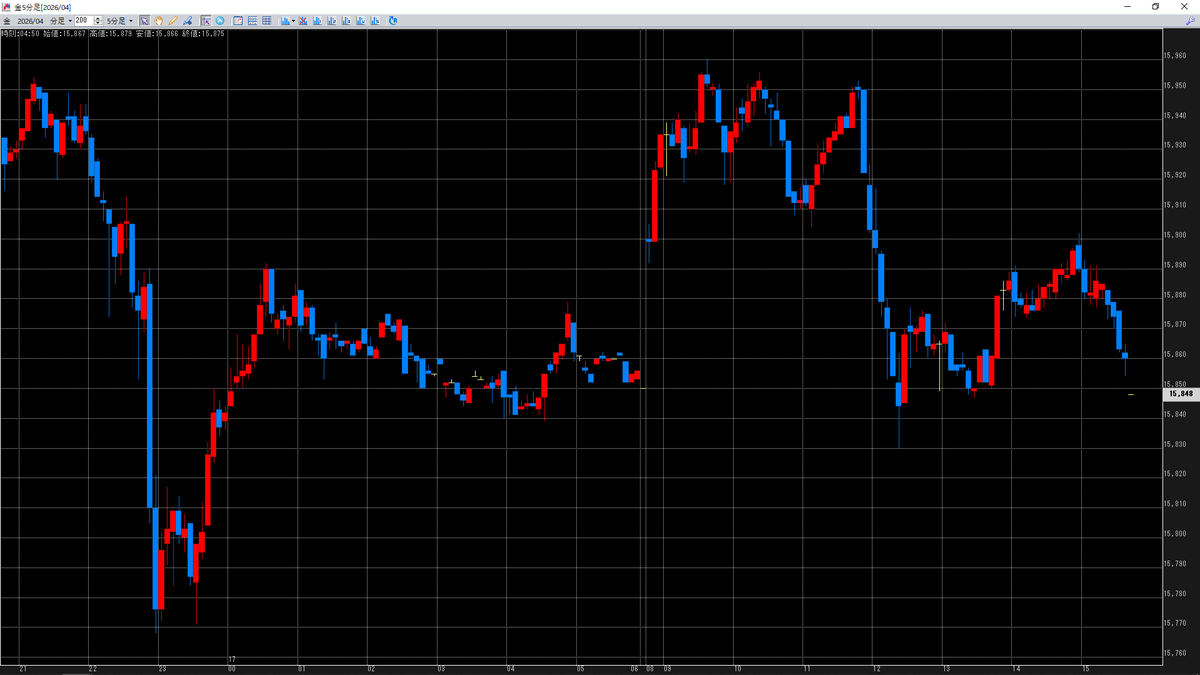Click the fourth of five chart-type icons
Image resolution: width=1200 pixels, height=675 pixels.
(361, 21)
